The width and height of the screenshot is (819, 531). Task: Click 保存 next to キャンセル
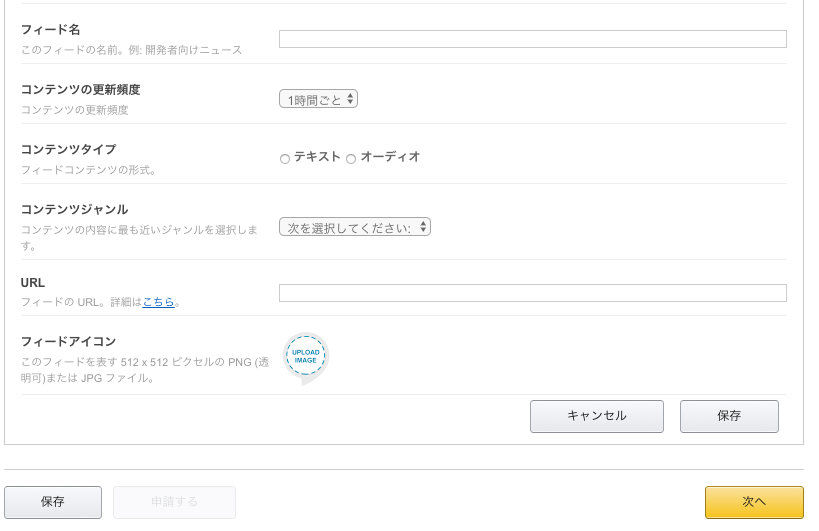[x=729, y=416]
